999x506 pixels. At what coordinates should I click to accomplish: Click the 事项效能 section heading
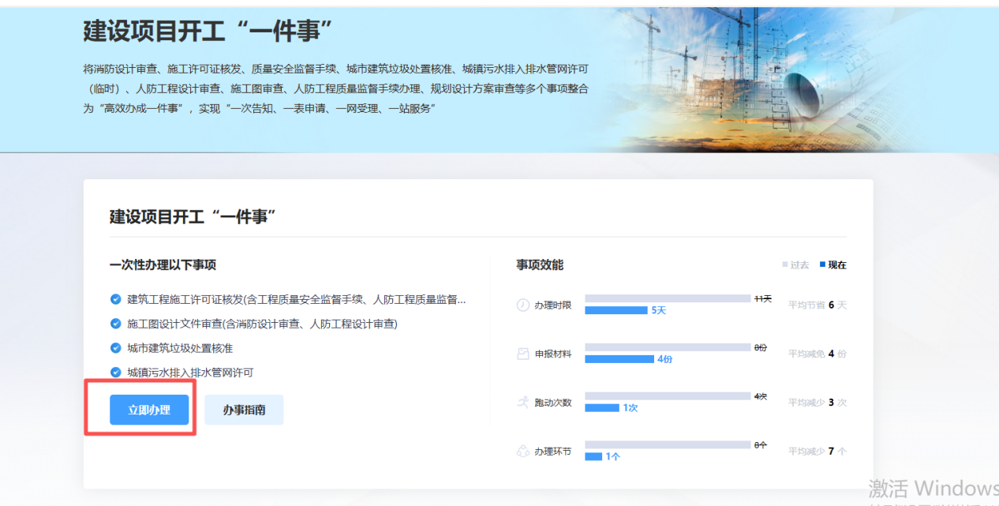coord(540,265)
